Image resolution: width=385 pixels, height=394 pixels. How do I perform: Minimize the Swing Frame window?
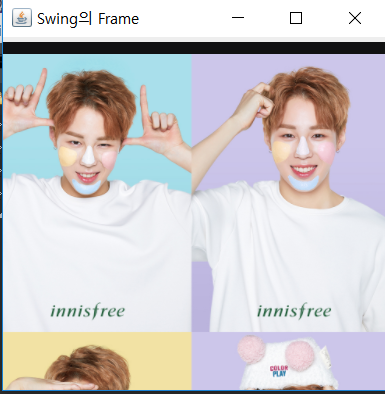pos(238,18)
